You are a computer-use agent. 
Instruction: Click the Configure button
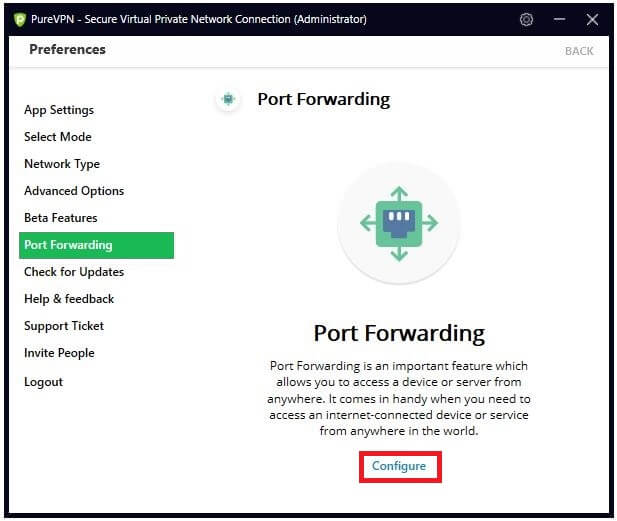coord(399,466)
